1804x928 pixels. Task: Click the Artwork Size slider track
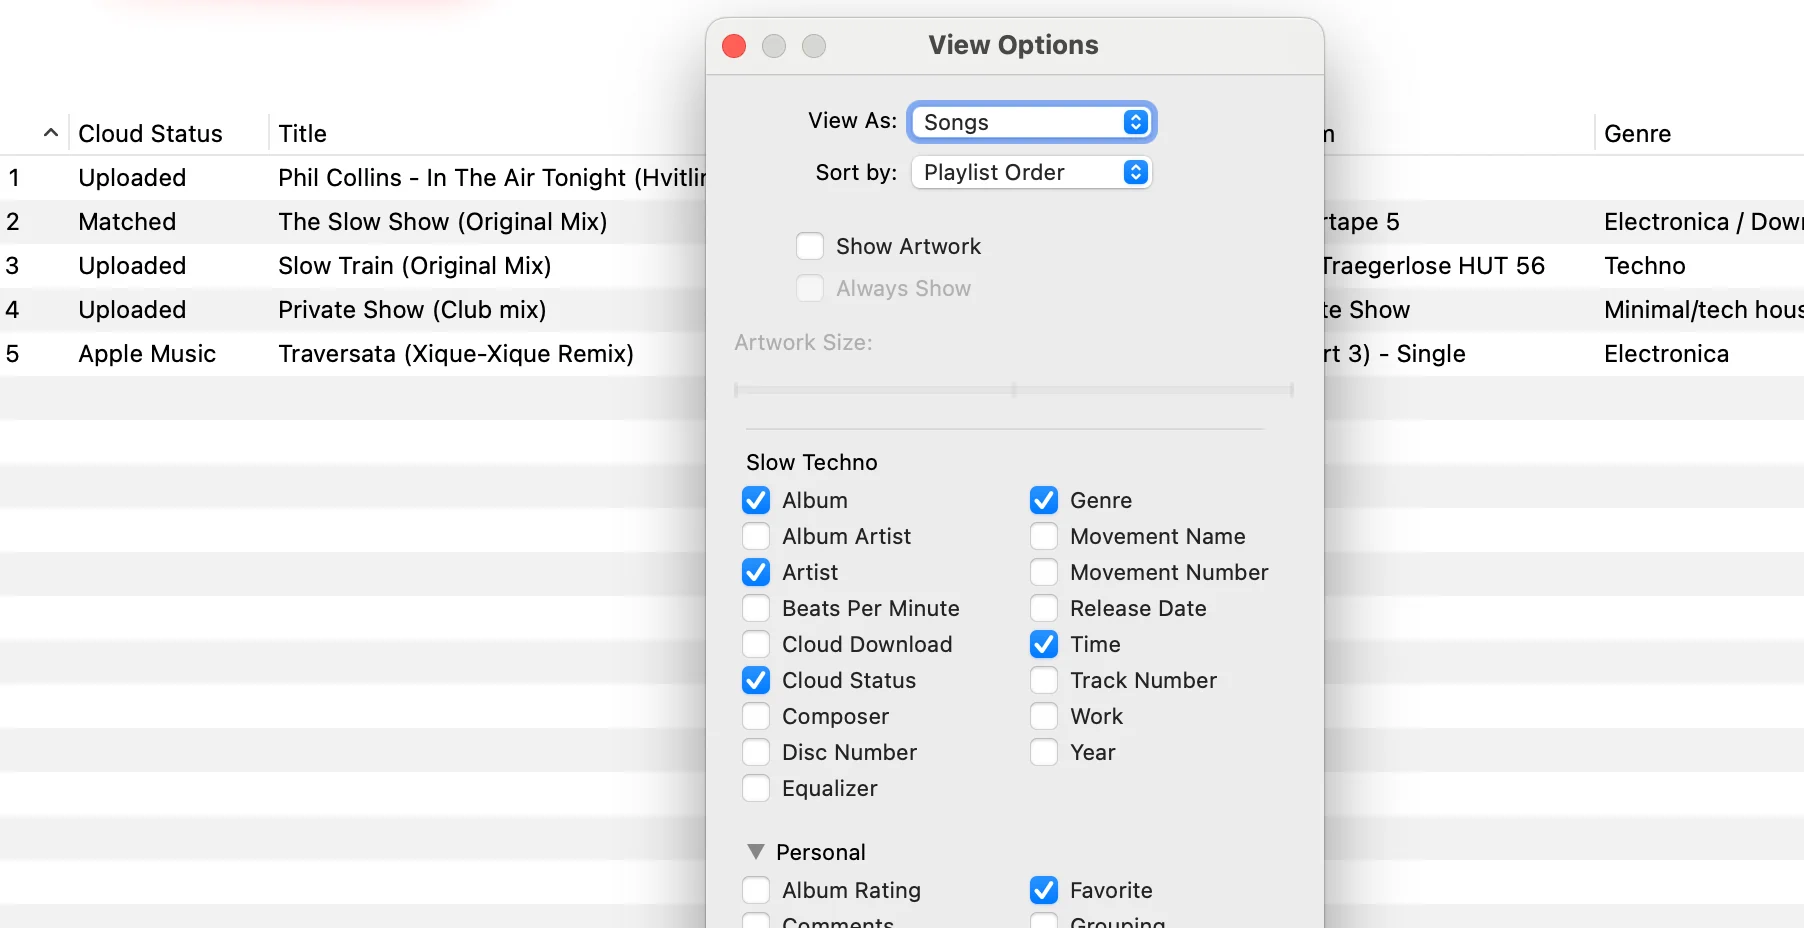pyautogui.click(x=1013, y=389)
